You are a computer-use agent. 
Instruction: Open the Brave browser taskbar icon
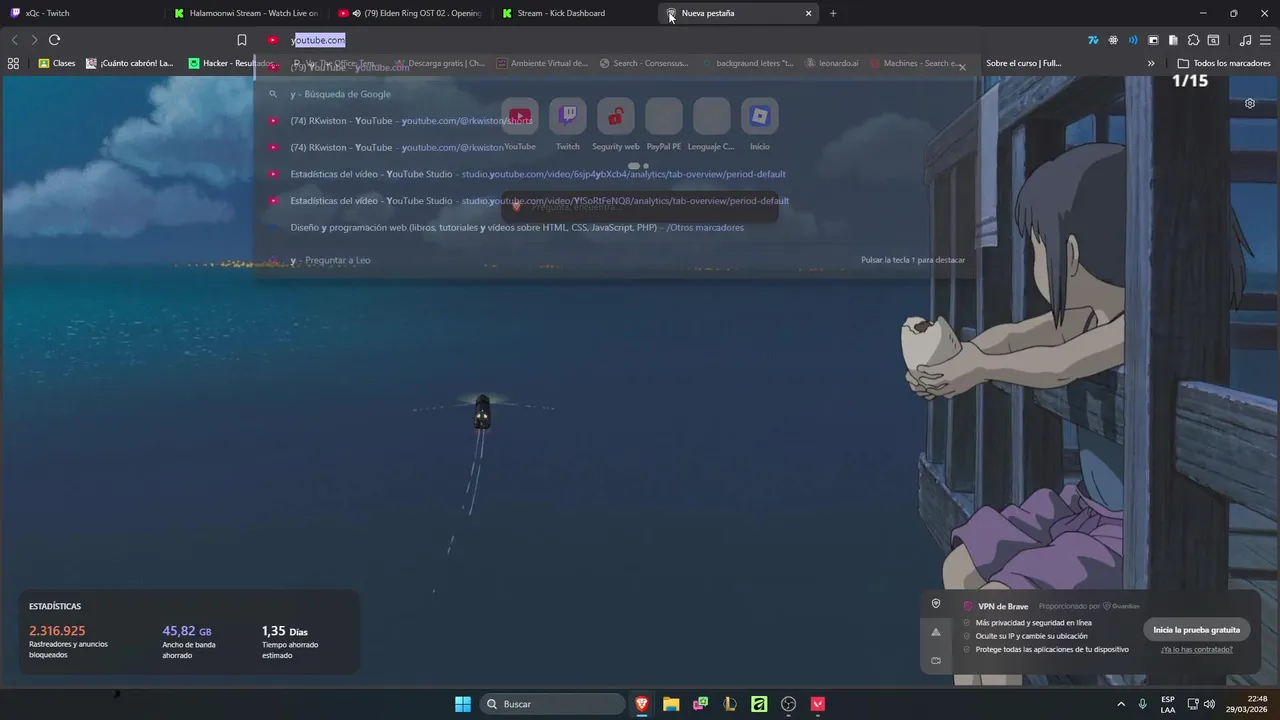(x=642, y=704)
